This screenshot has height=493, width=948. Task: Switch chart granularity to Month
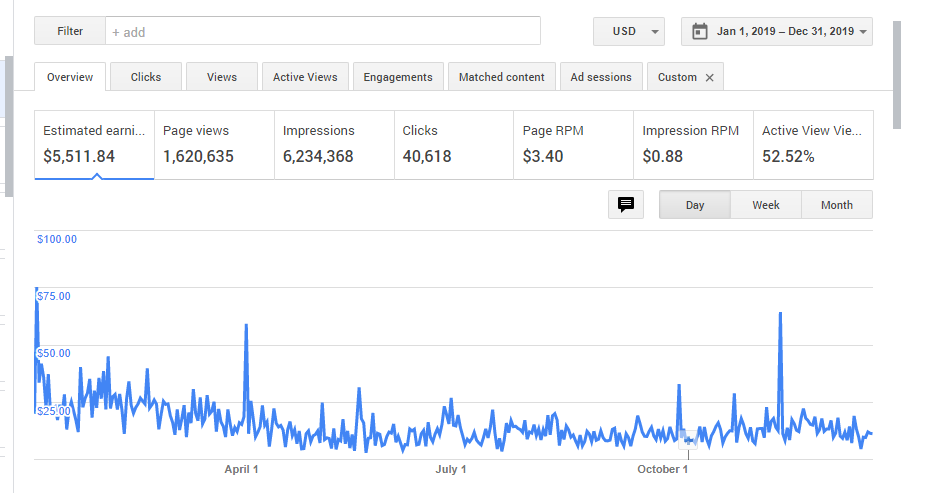(836, 205)
